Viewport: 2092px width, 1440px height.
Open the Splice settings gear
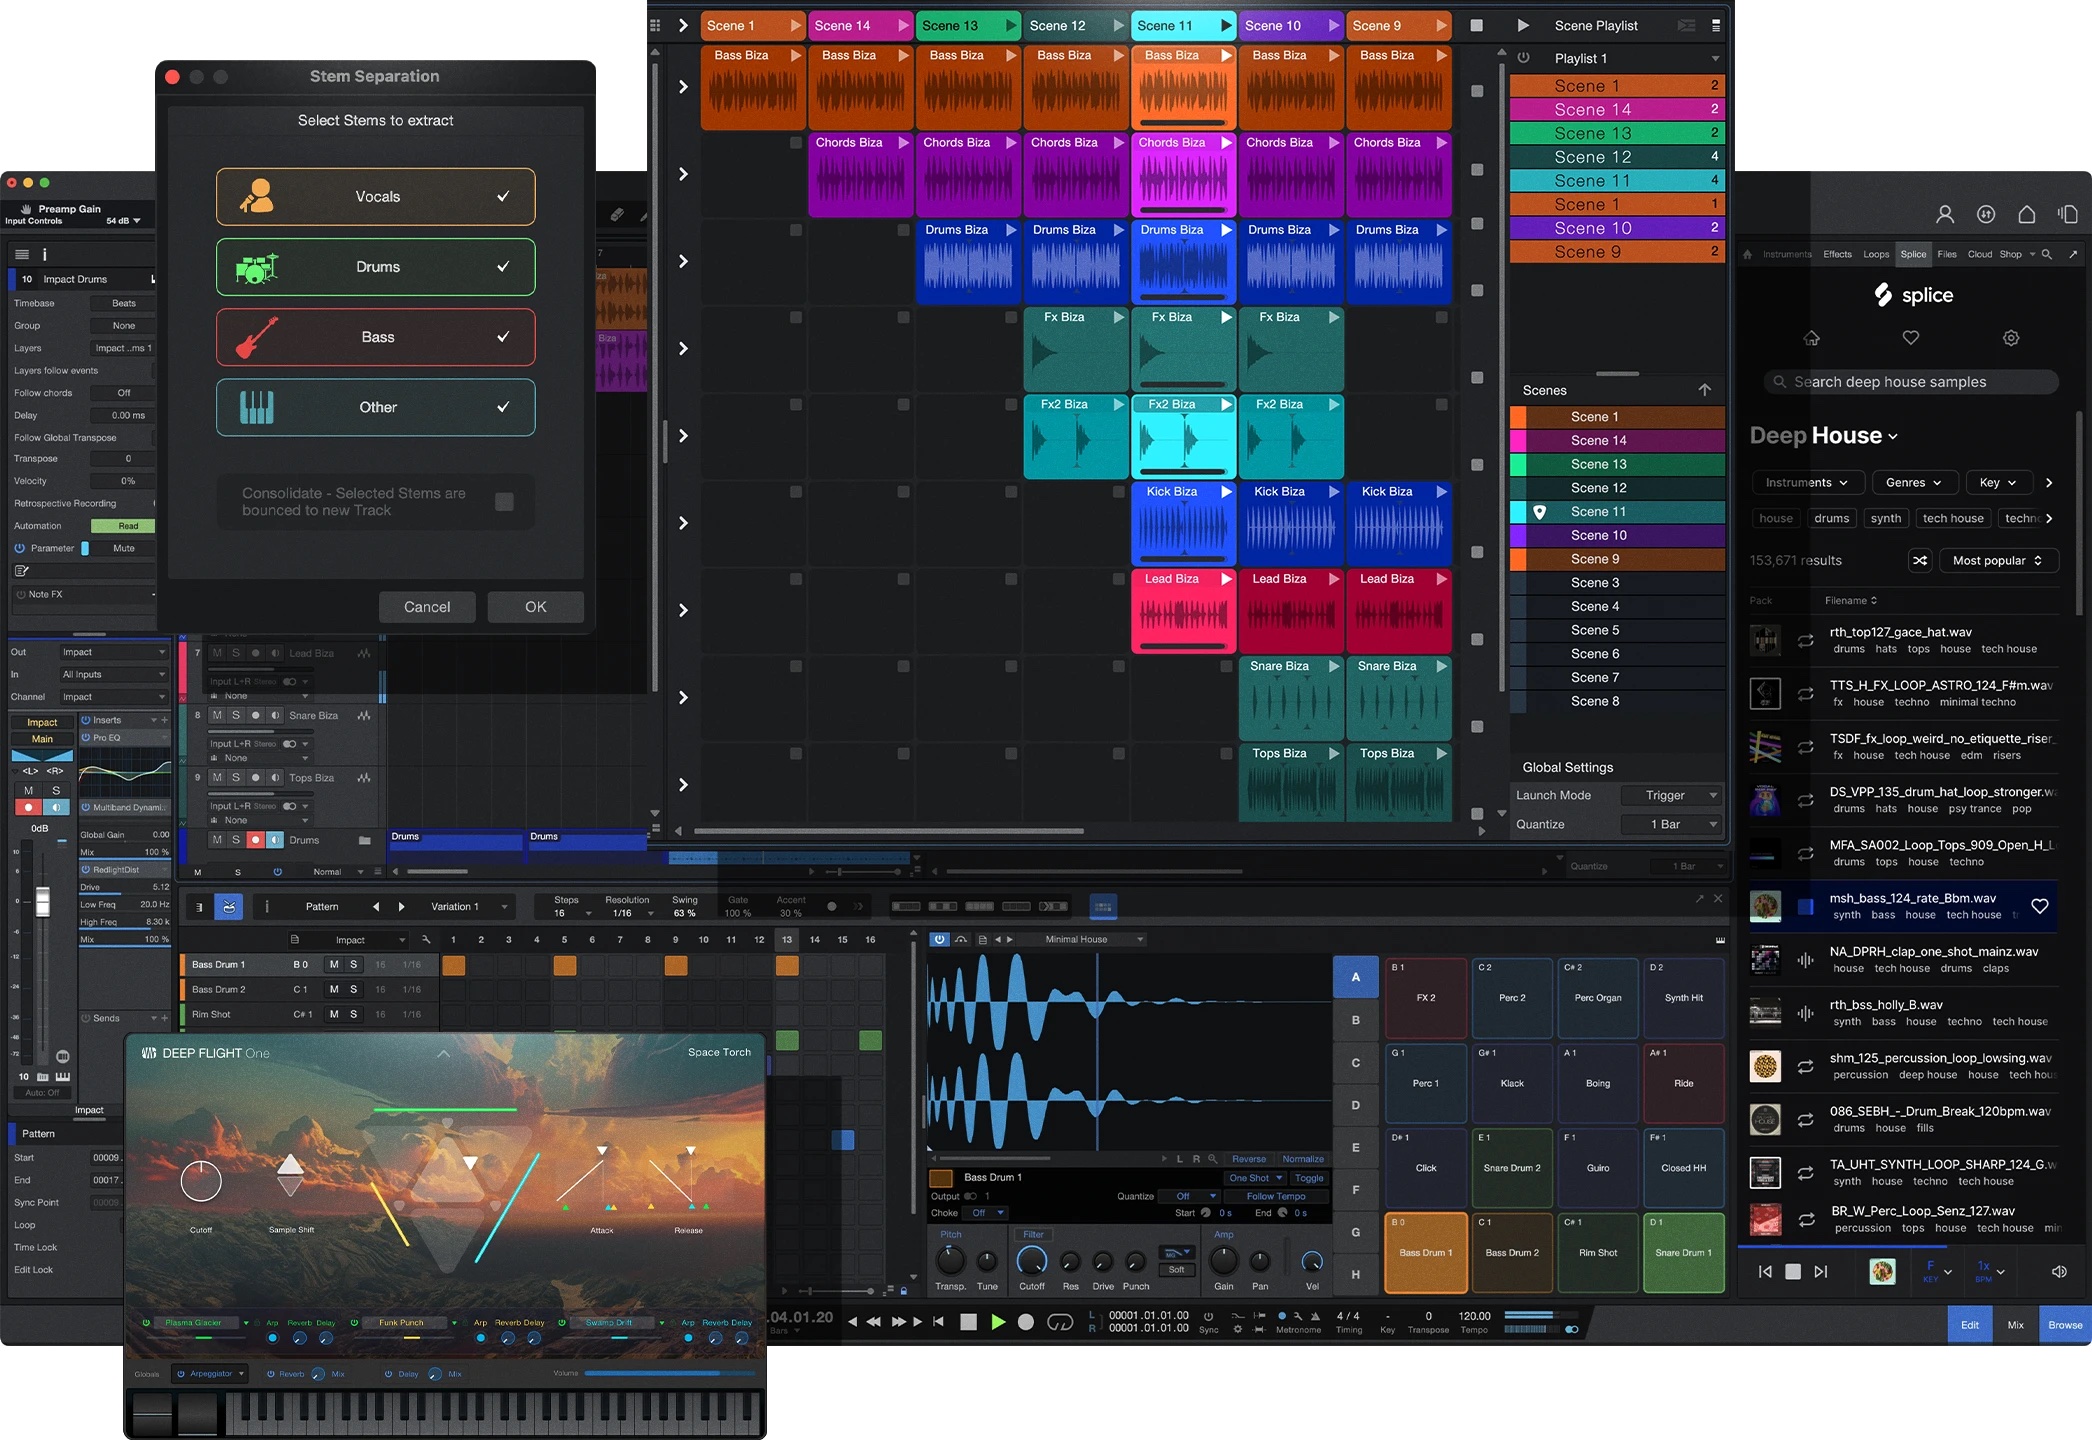[x=2011, y=338]
